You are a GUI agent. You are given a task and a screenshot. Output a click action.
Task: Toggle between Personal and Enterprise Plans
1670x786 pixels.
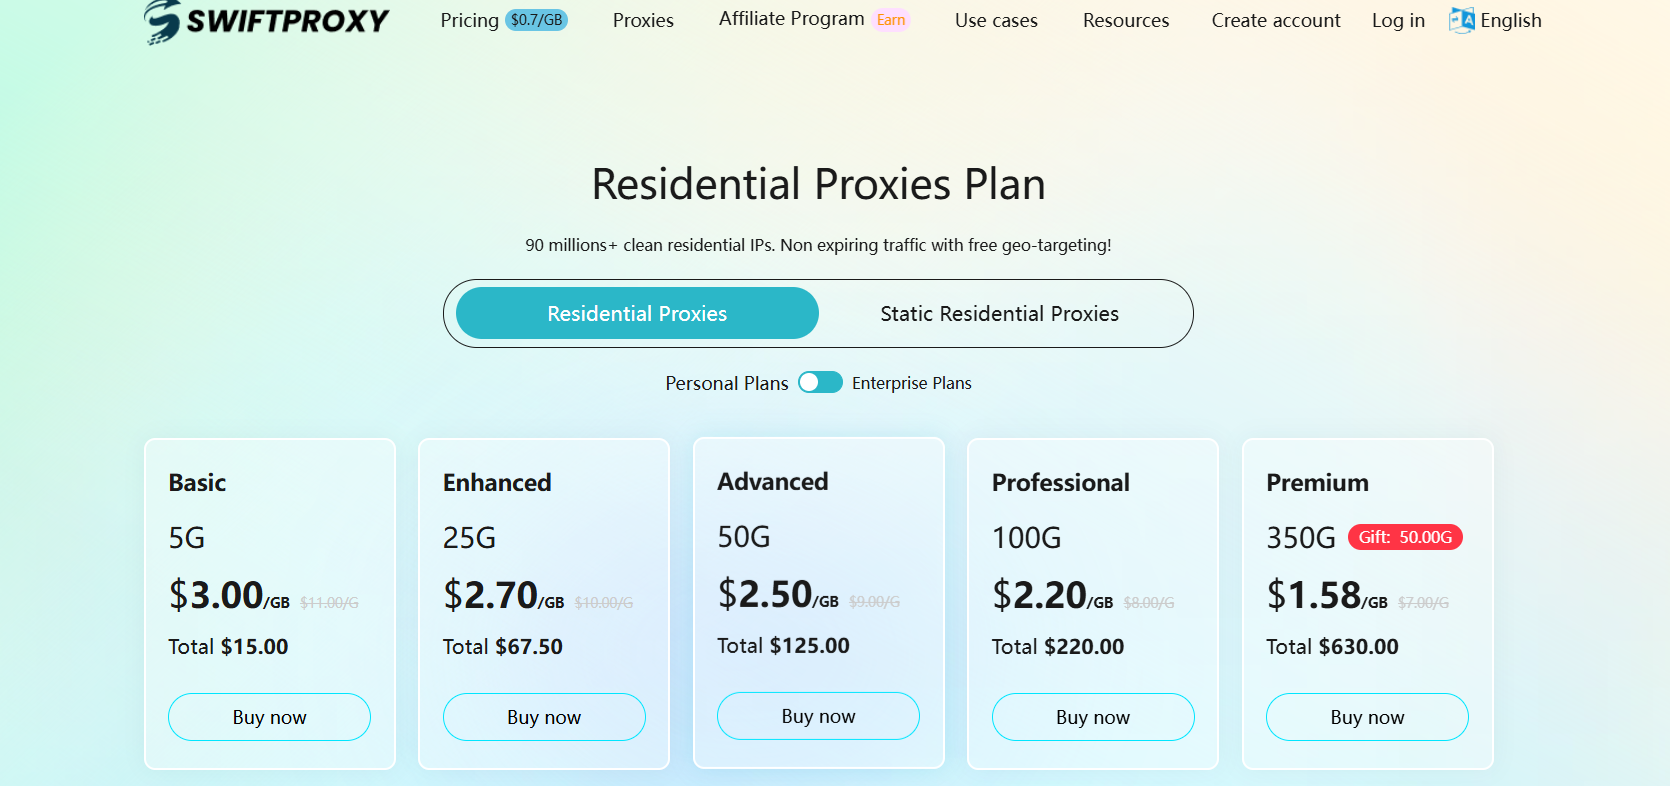click(x=820, y=383)
